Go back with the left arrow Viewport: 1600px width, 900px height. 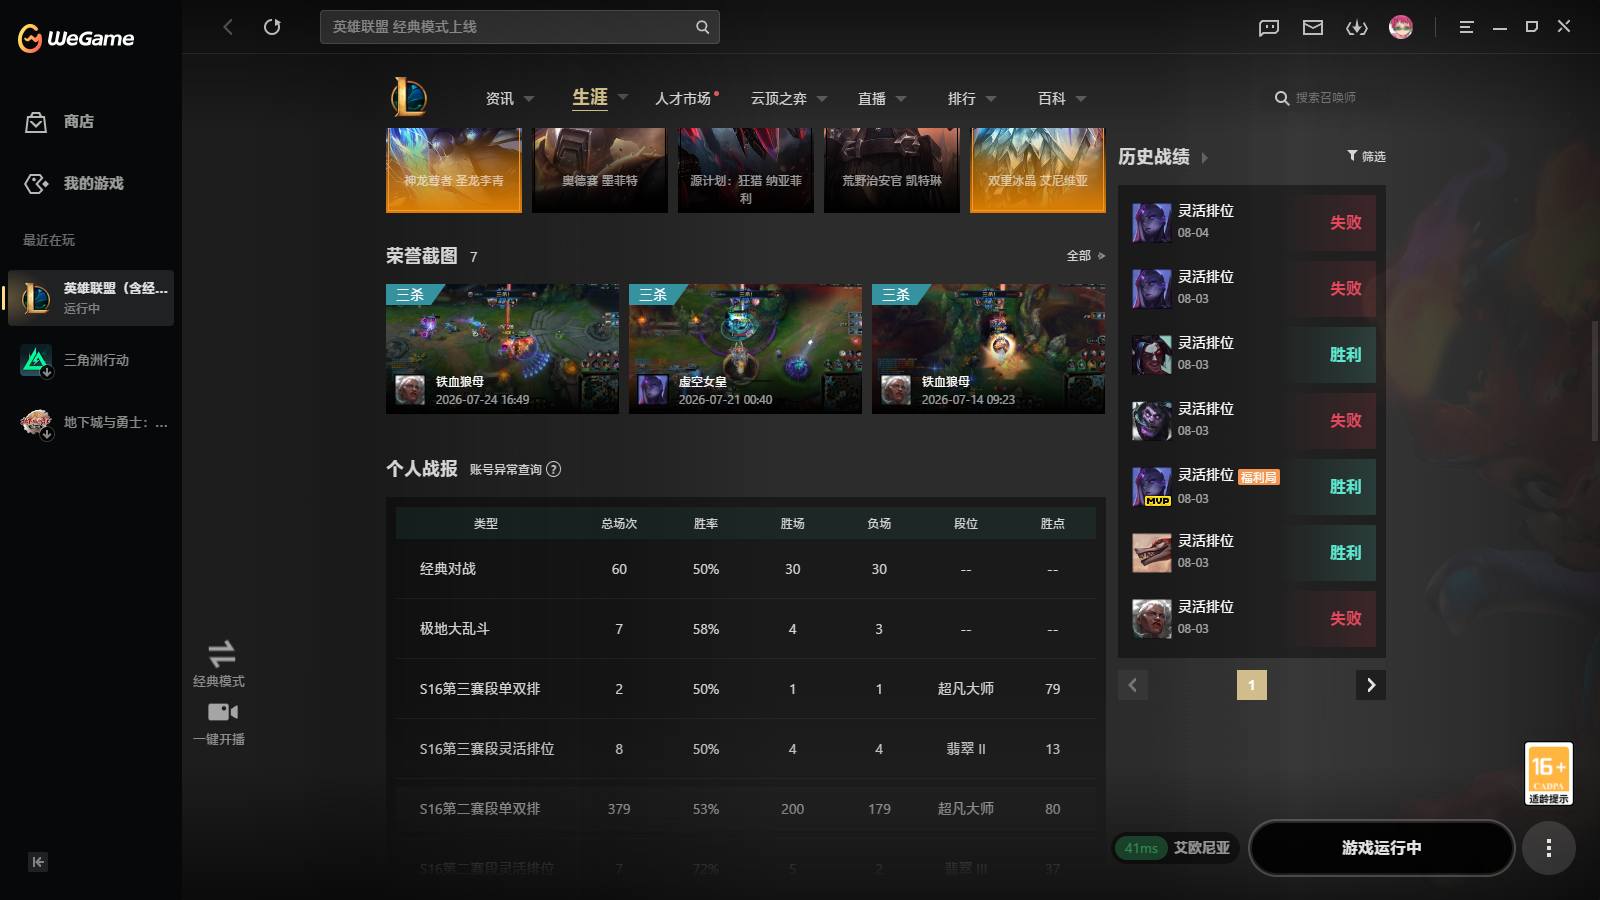coord(228,27)
